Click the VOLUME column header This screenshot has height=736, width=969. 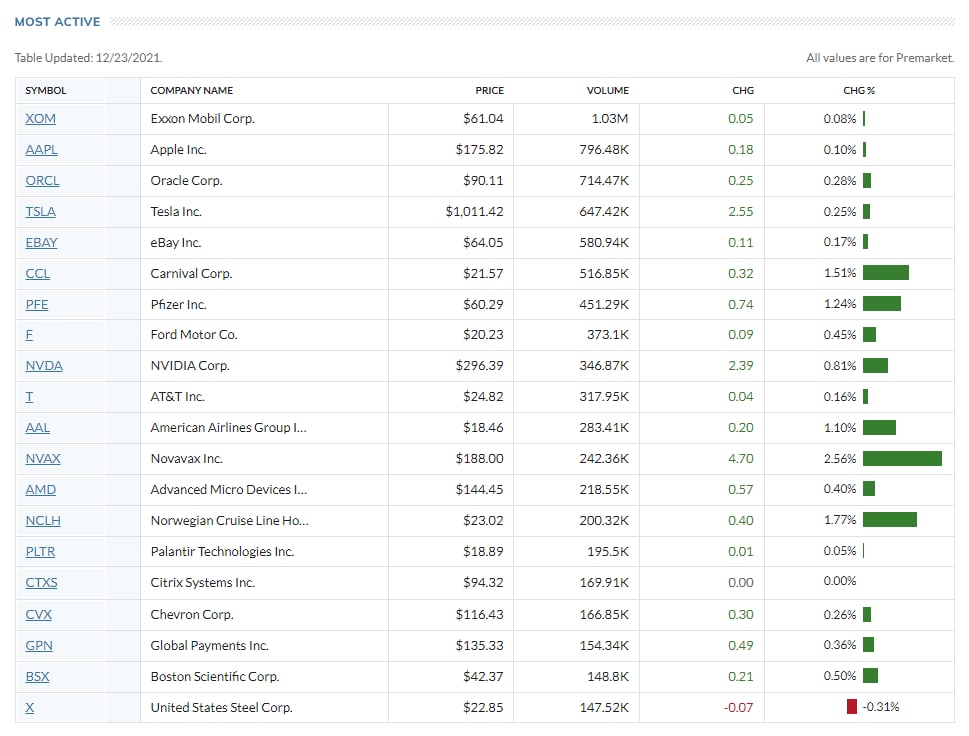pos(607,91)
